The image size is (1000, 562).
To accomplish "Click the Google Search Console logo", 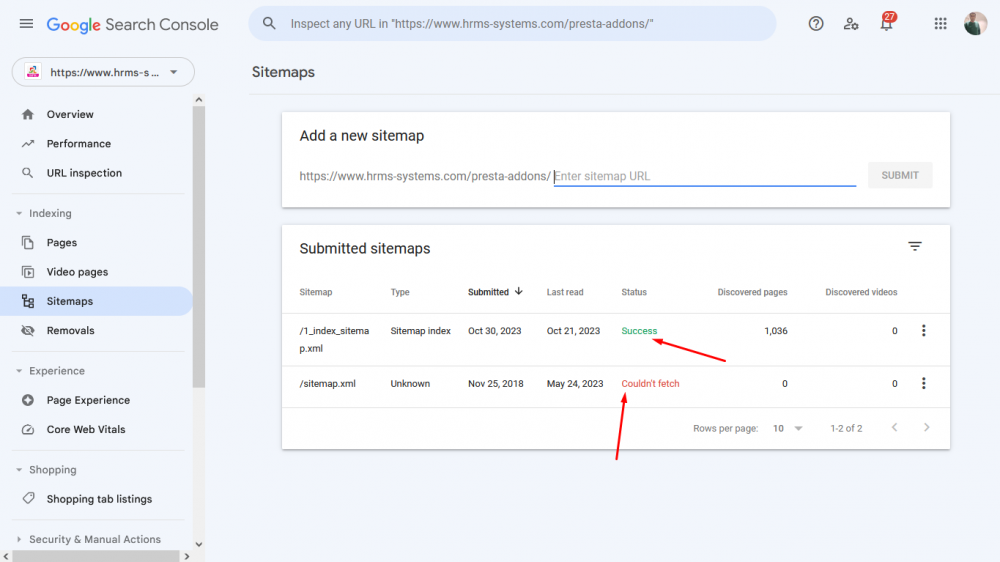I will point(133,24).
